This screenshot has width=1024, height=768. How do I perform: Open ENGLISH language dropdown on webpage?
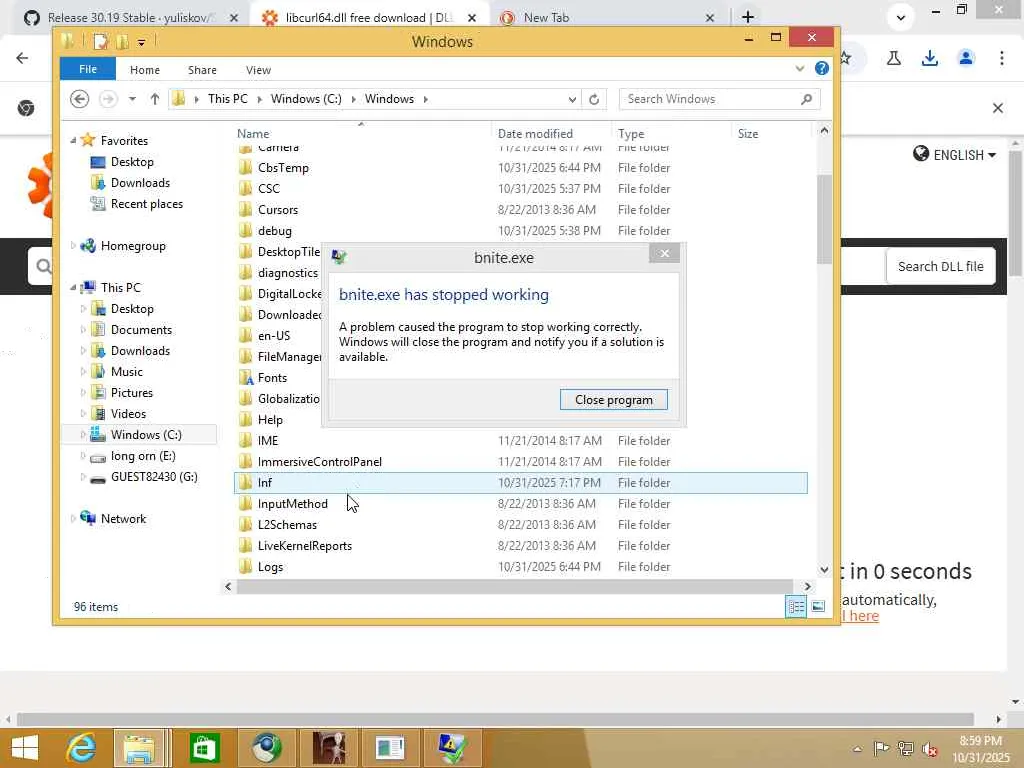954,155
